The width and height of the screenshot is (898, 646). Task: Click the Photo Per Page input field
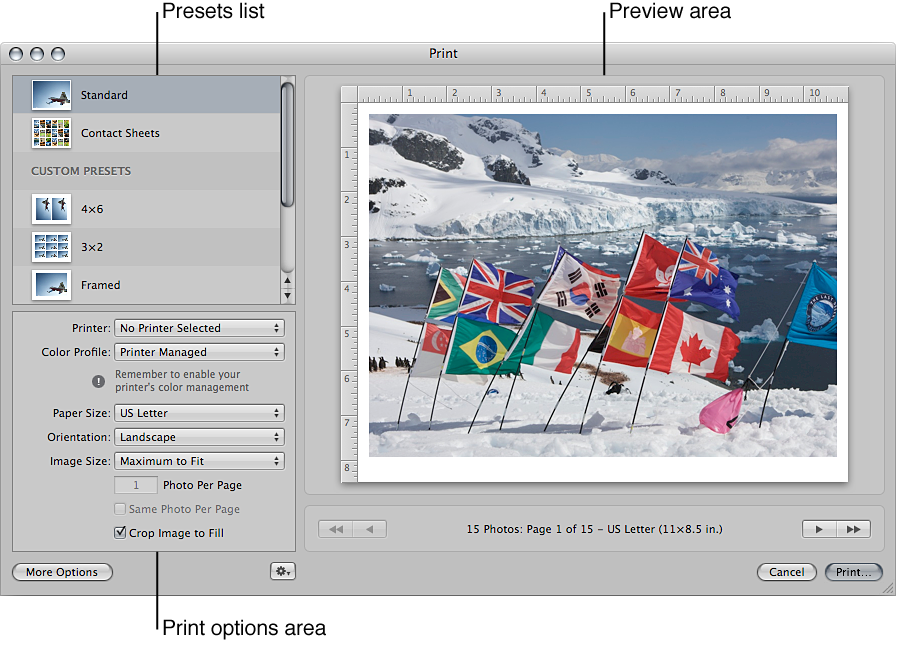tap(136, 485)
